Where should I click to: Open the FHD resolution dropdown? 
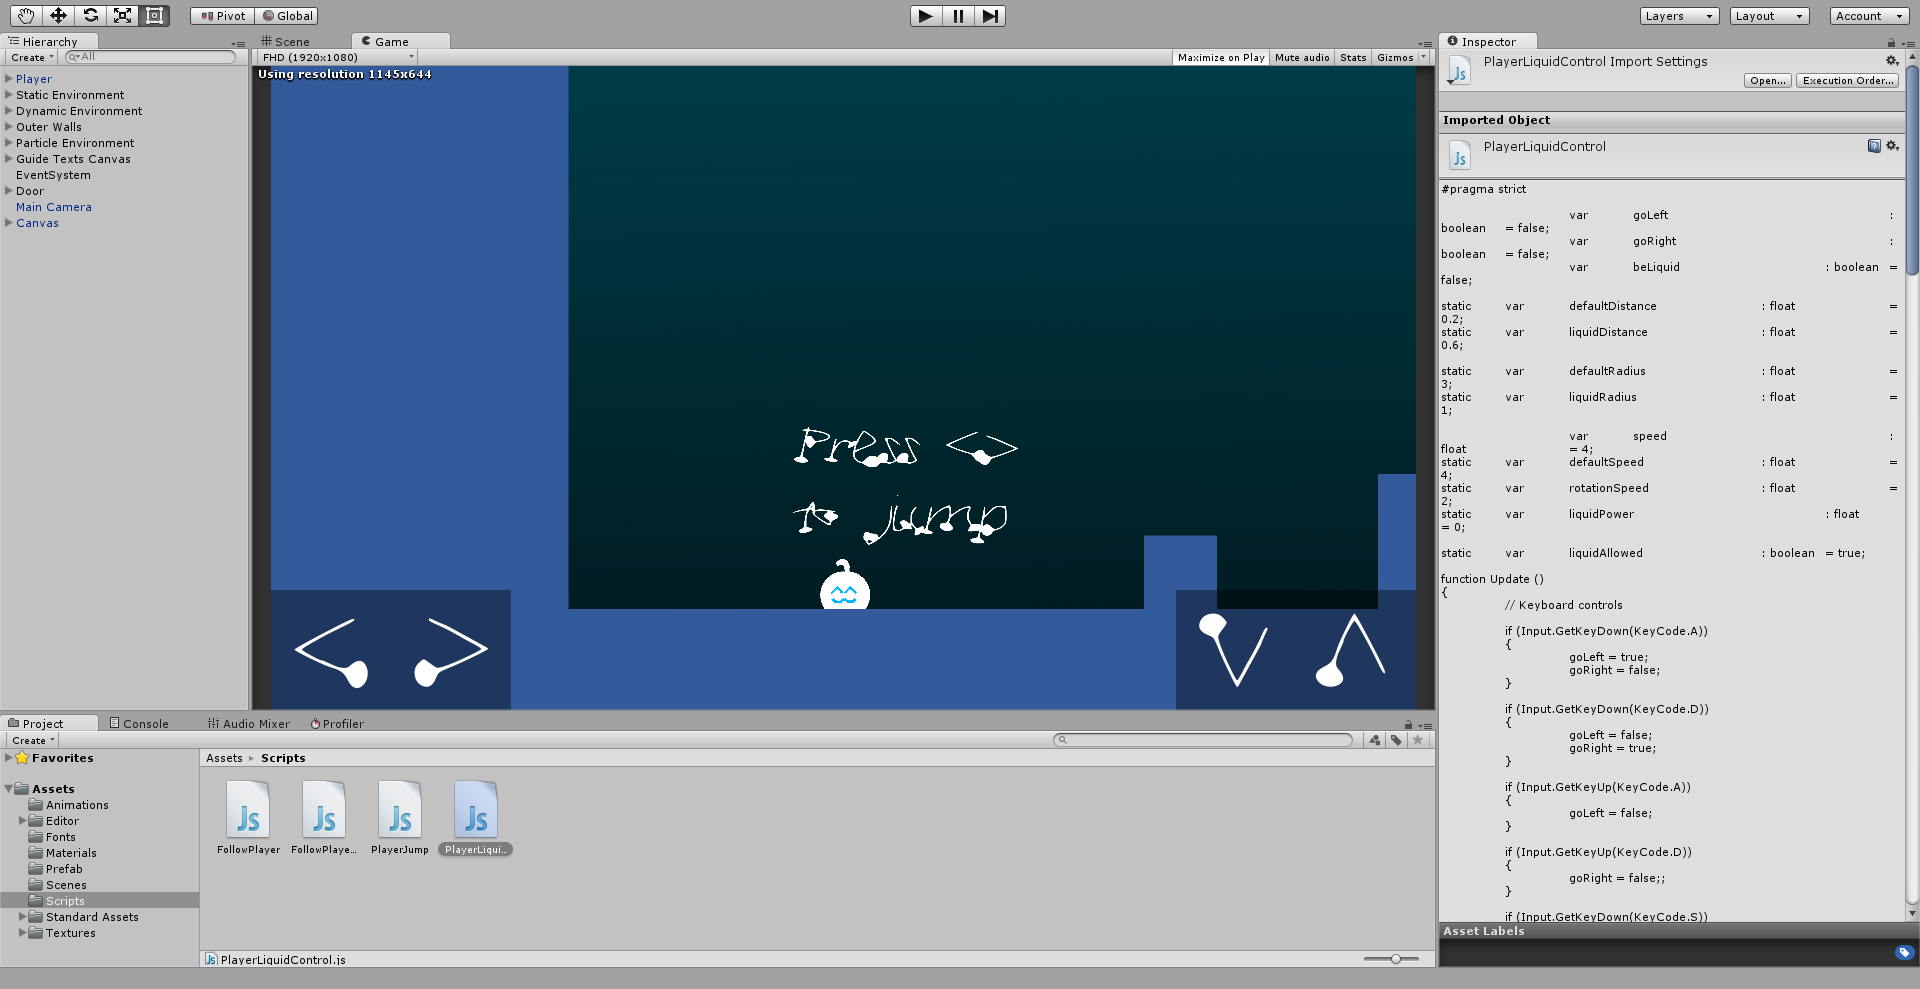tap(337, 58)
